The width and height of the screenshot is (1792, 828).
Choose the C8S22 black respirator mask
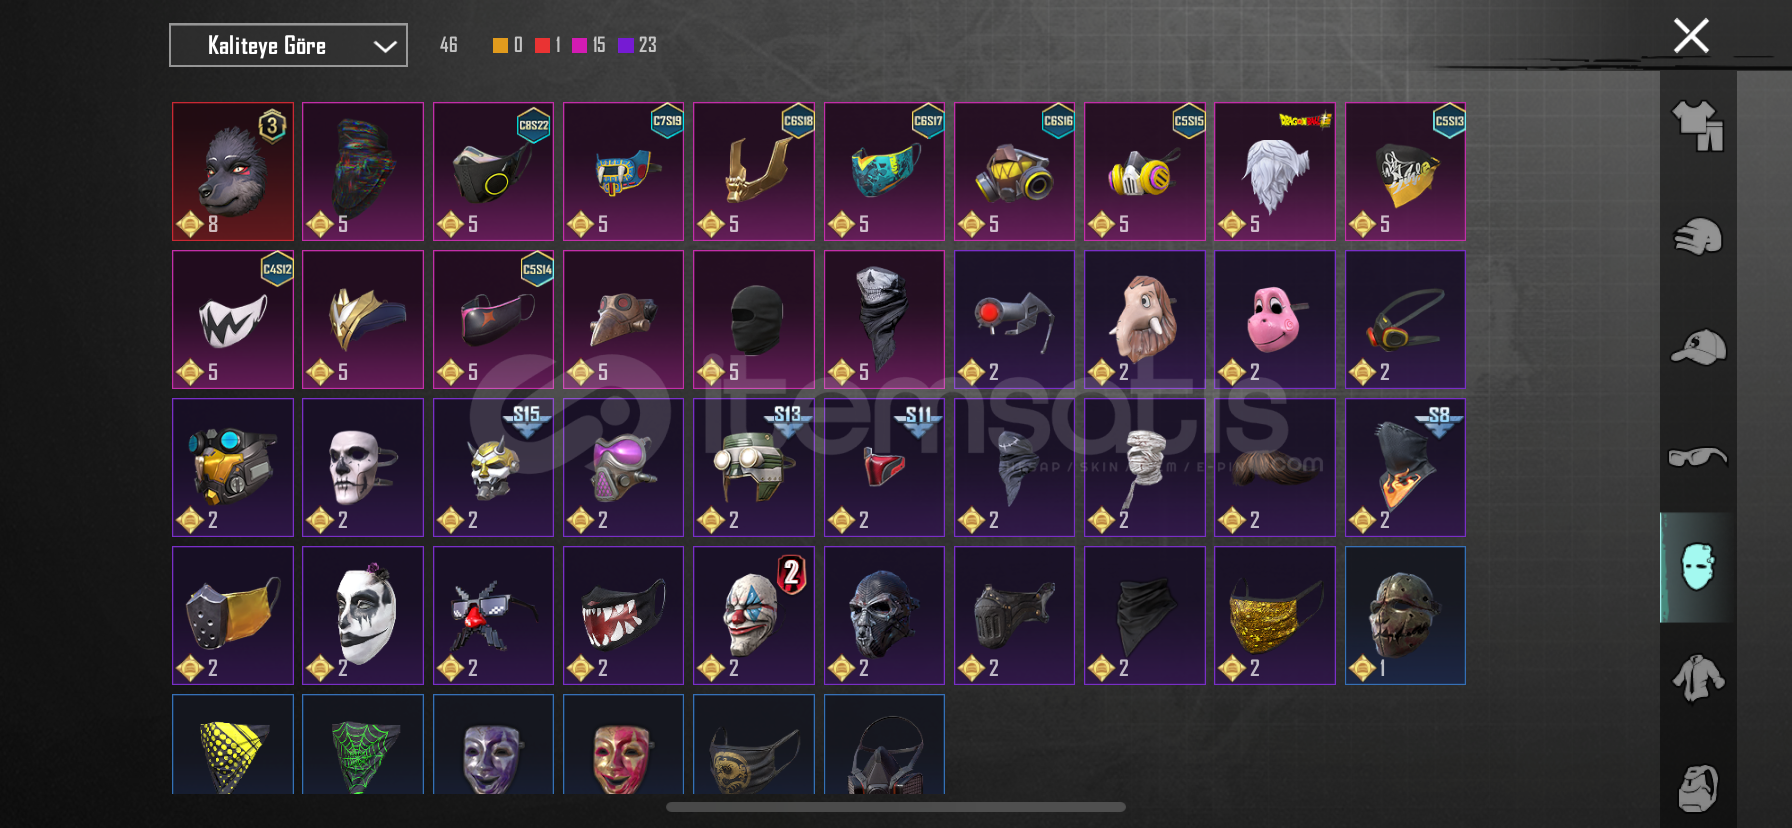pos(493,171)
